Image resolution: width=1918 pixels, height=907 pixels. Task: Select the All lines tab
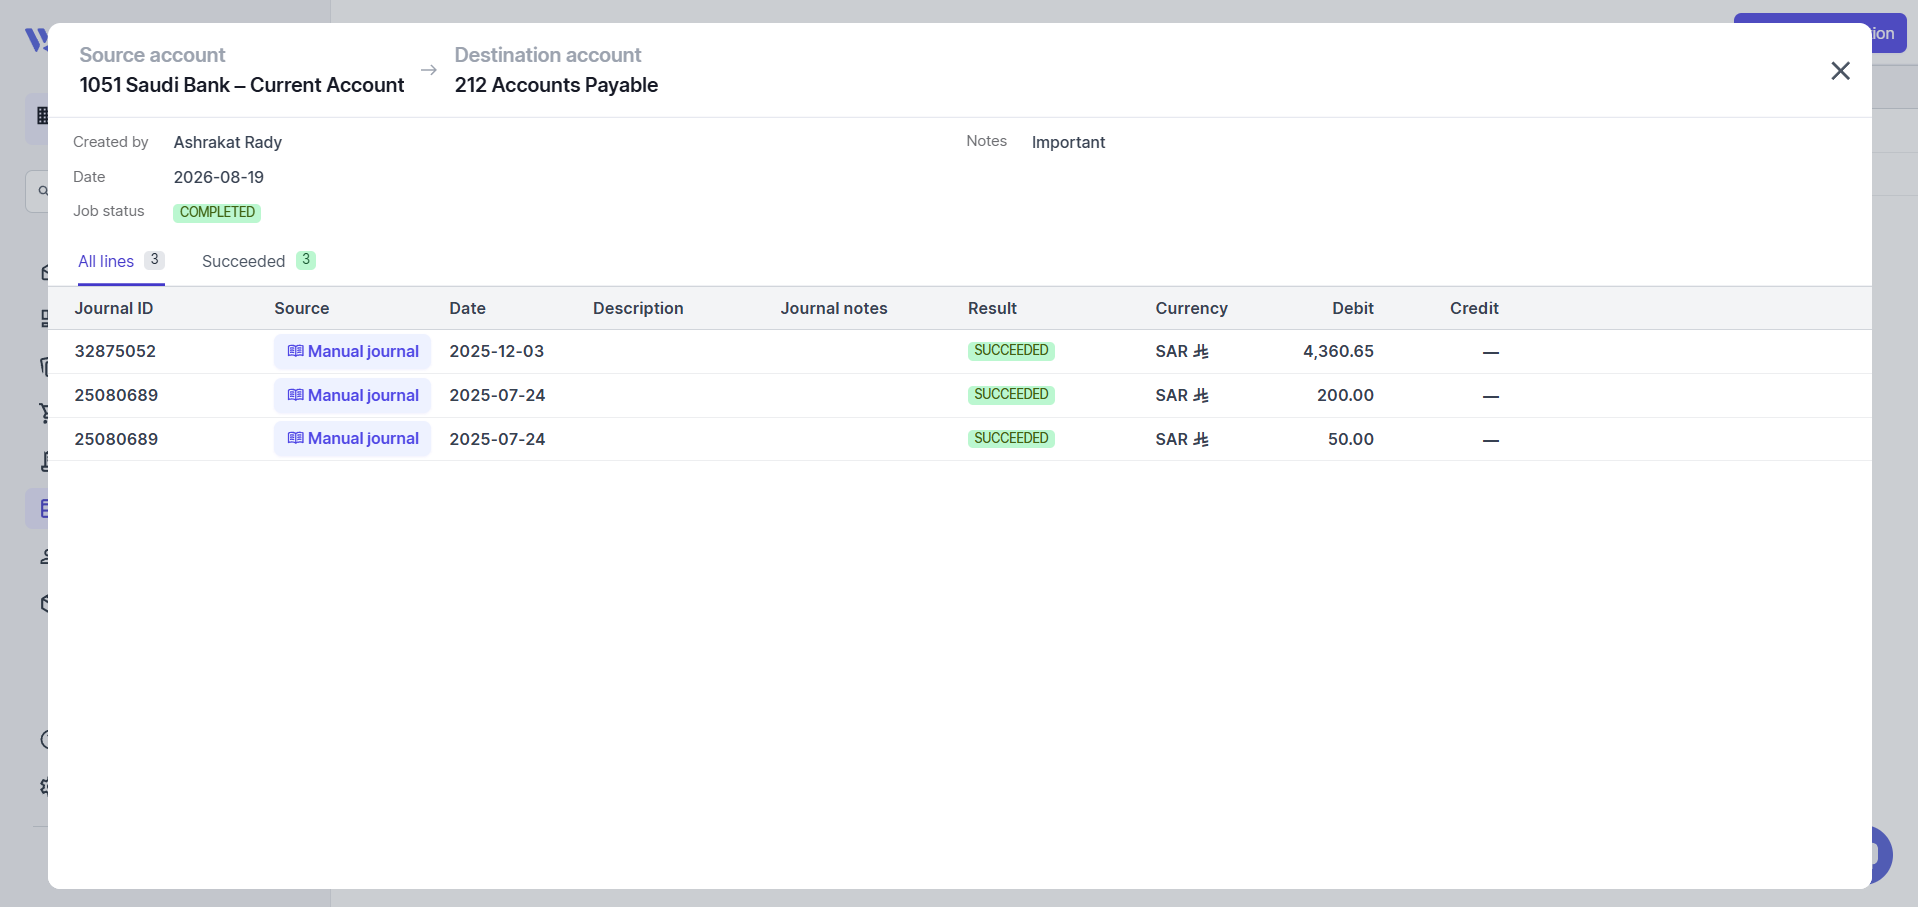[121, 261]
